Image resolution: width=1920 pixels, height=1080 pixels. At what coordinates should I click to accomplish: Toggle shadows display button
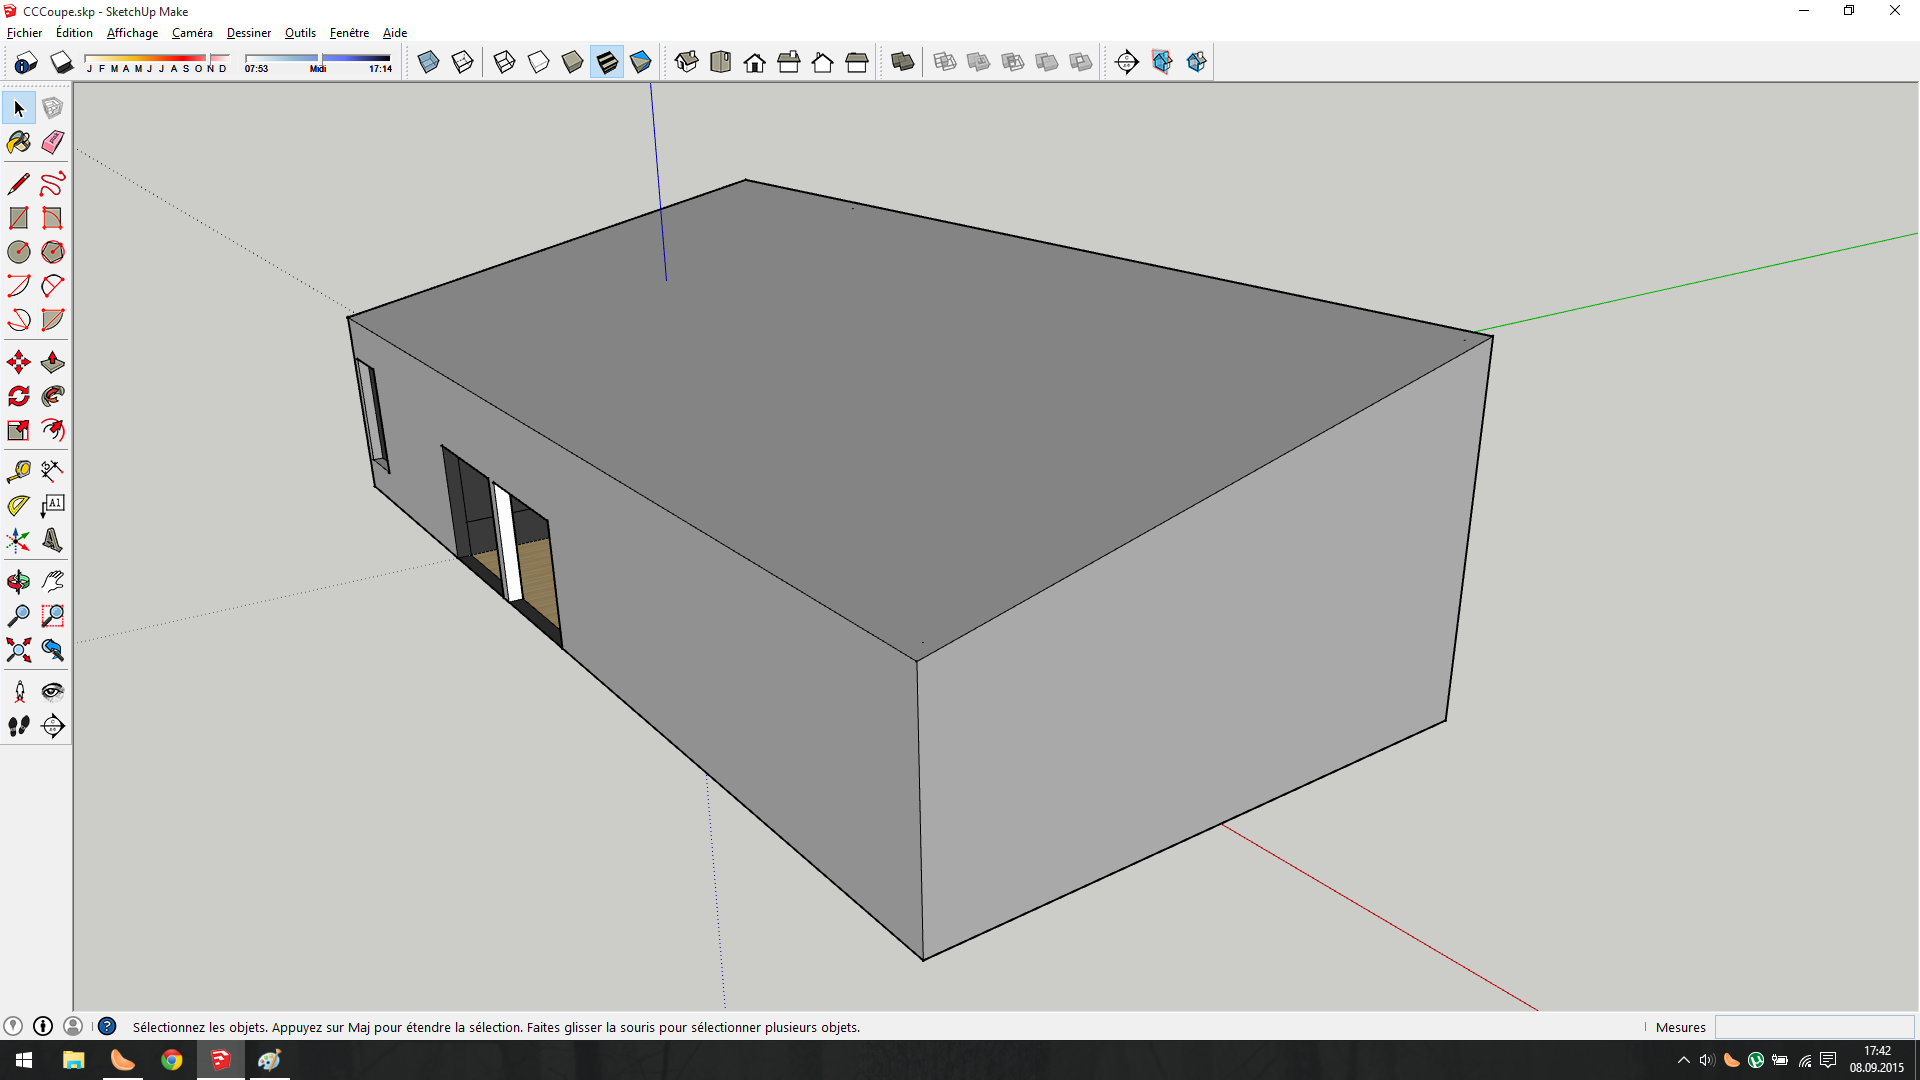(62, 62)
